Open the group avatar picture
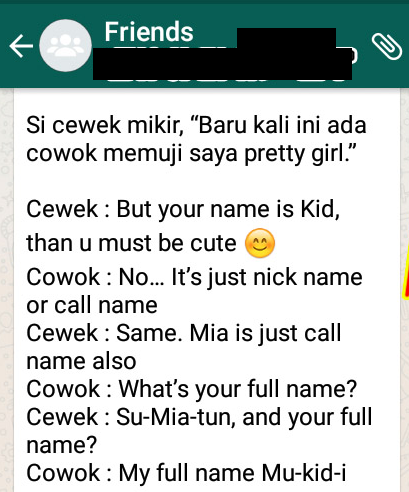This screenshot has height=492, width=409. (x=65, y=46)
